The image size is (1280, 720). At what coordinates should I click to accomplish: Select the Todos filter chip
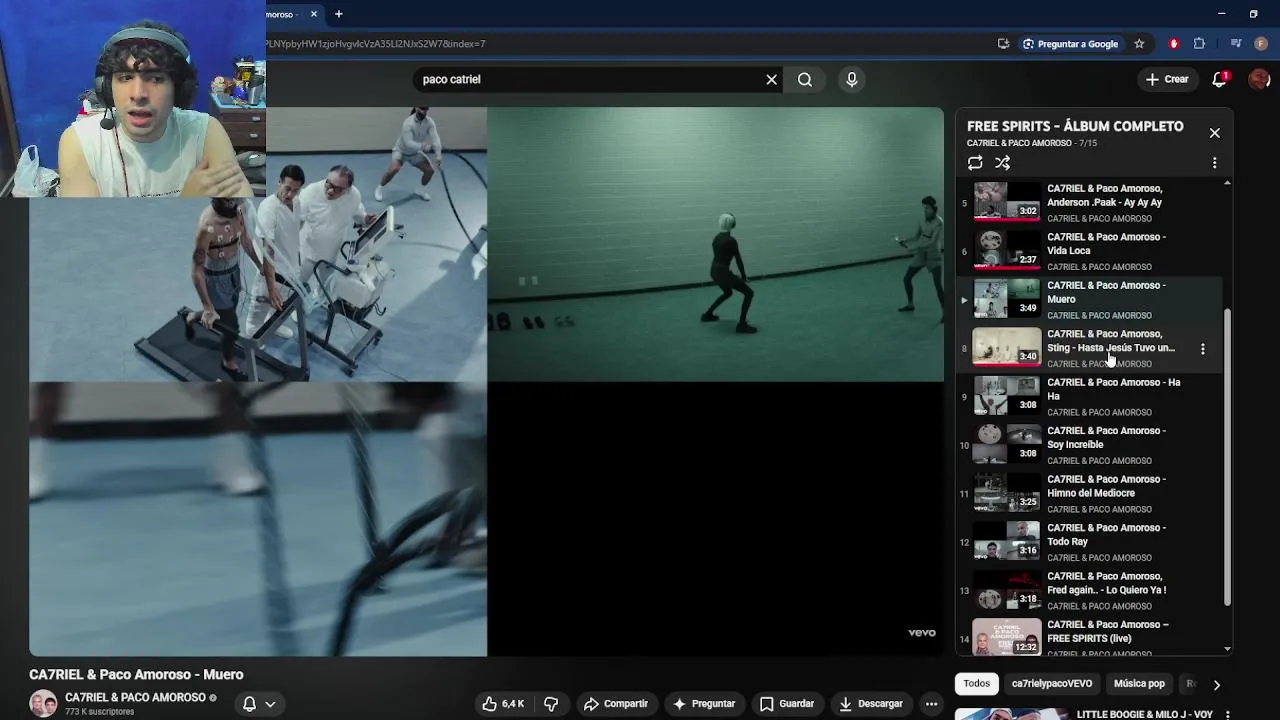977,684
